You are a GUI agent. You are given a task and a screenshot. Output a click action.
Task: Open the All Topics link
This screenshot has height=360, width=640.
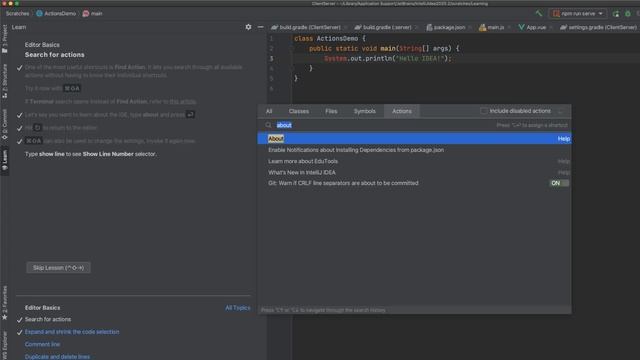point(238,308)
